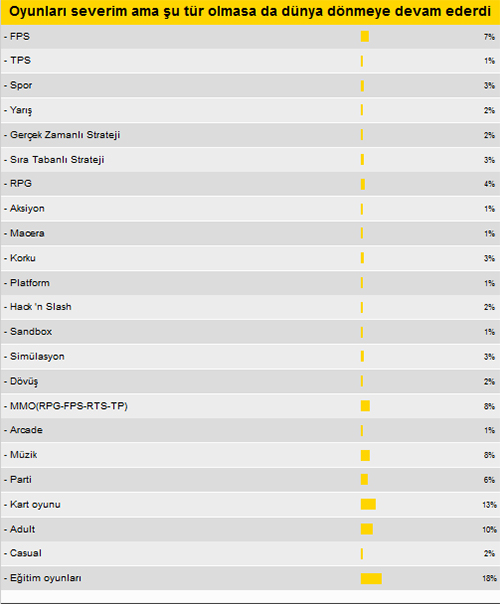Select the FPS row label
Screen dimensions: 500x604
point(17,37)
